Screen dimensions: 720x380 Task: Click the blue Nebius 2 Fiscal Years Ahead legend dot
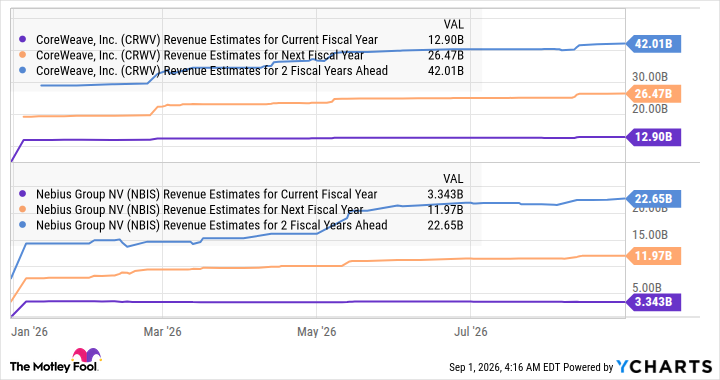tap(22, 225)
